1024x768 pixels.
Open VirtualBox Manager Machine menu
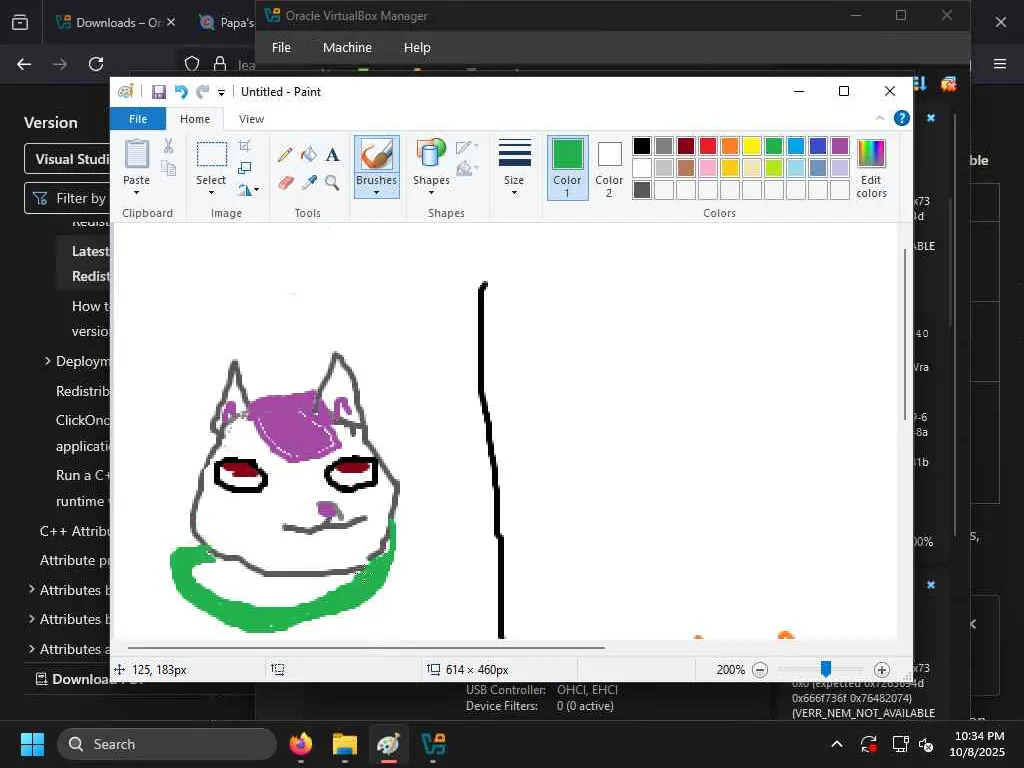point(347,48)
